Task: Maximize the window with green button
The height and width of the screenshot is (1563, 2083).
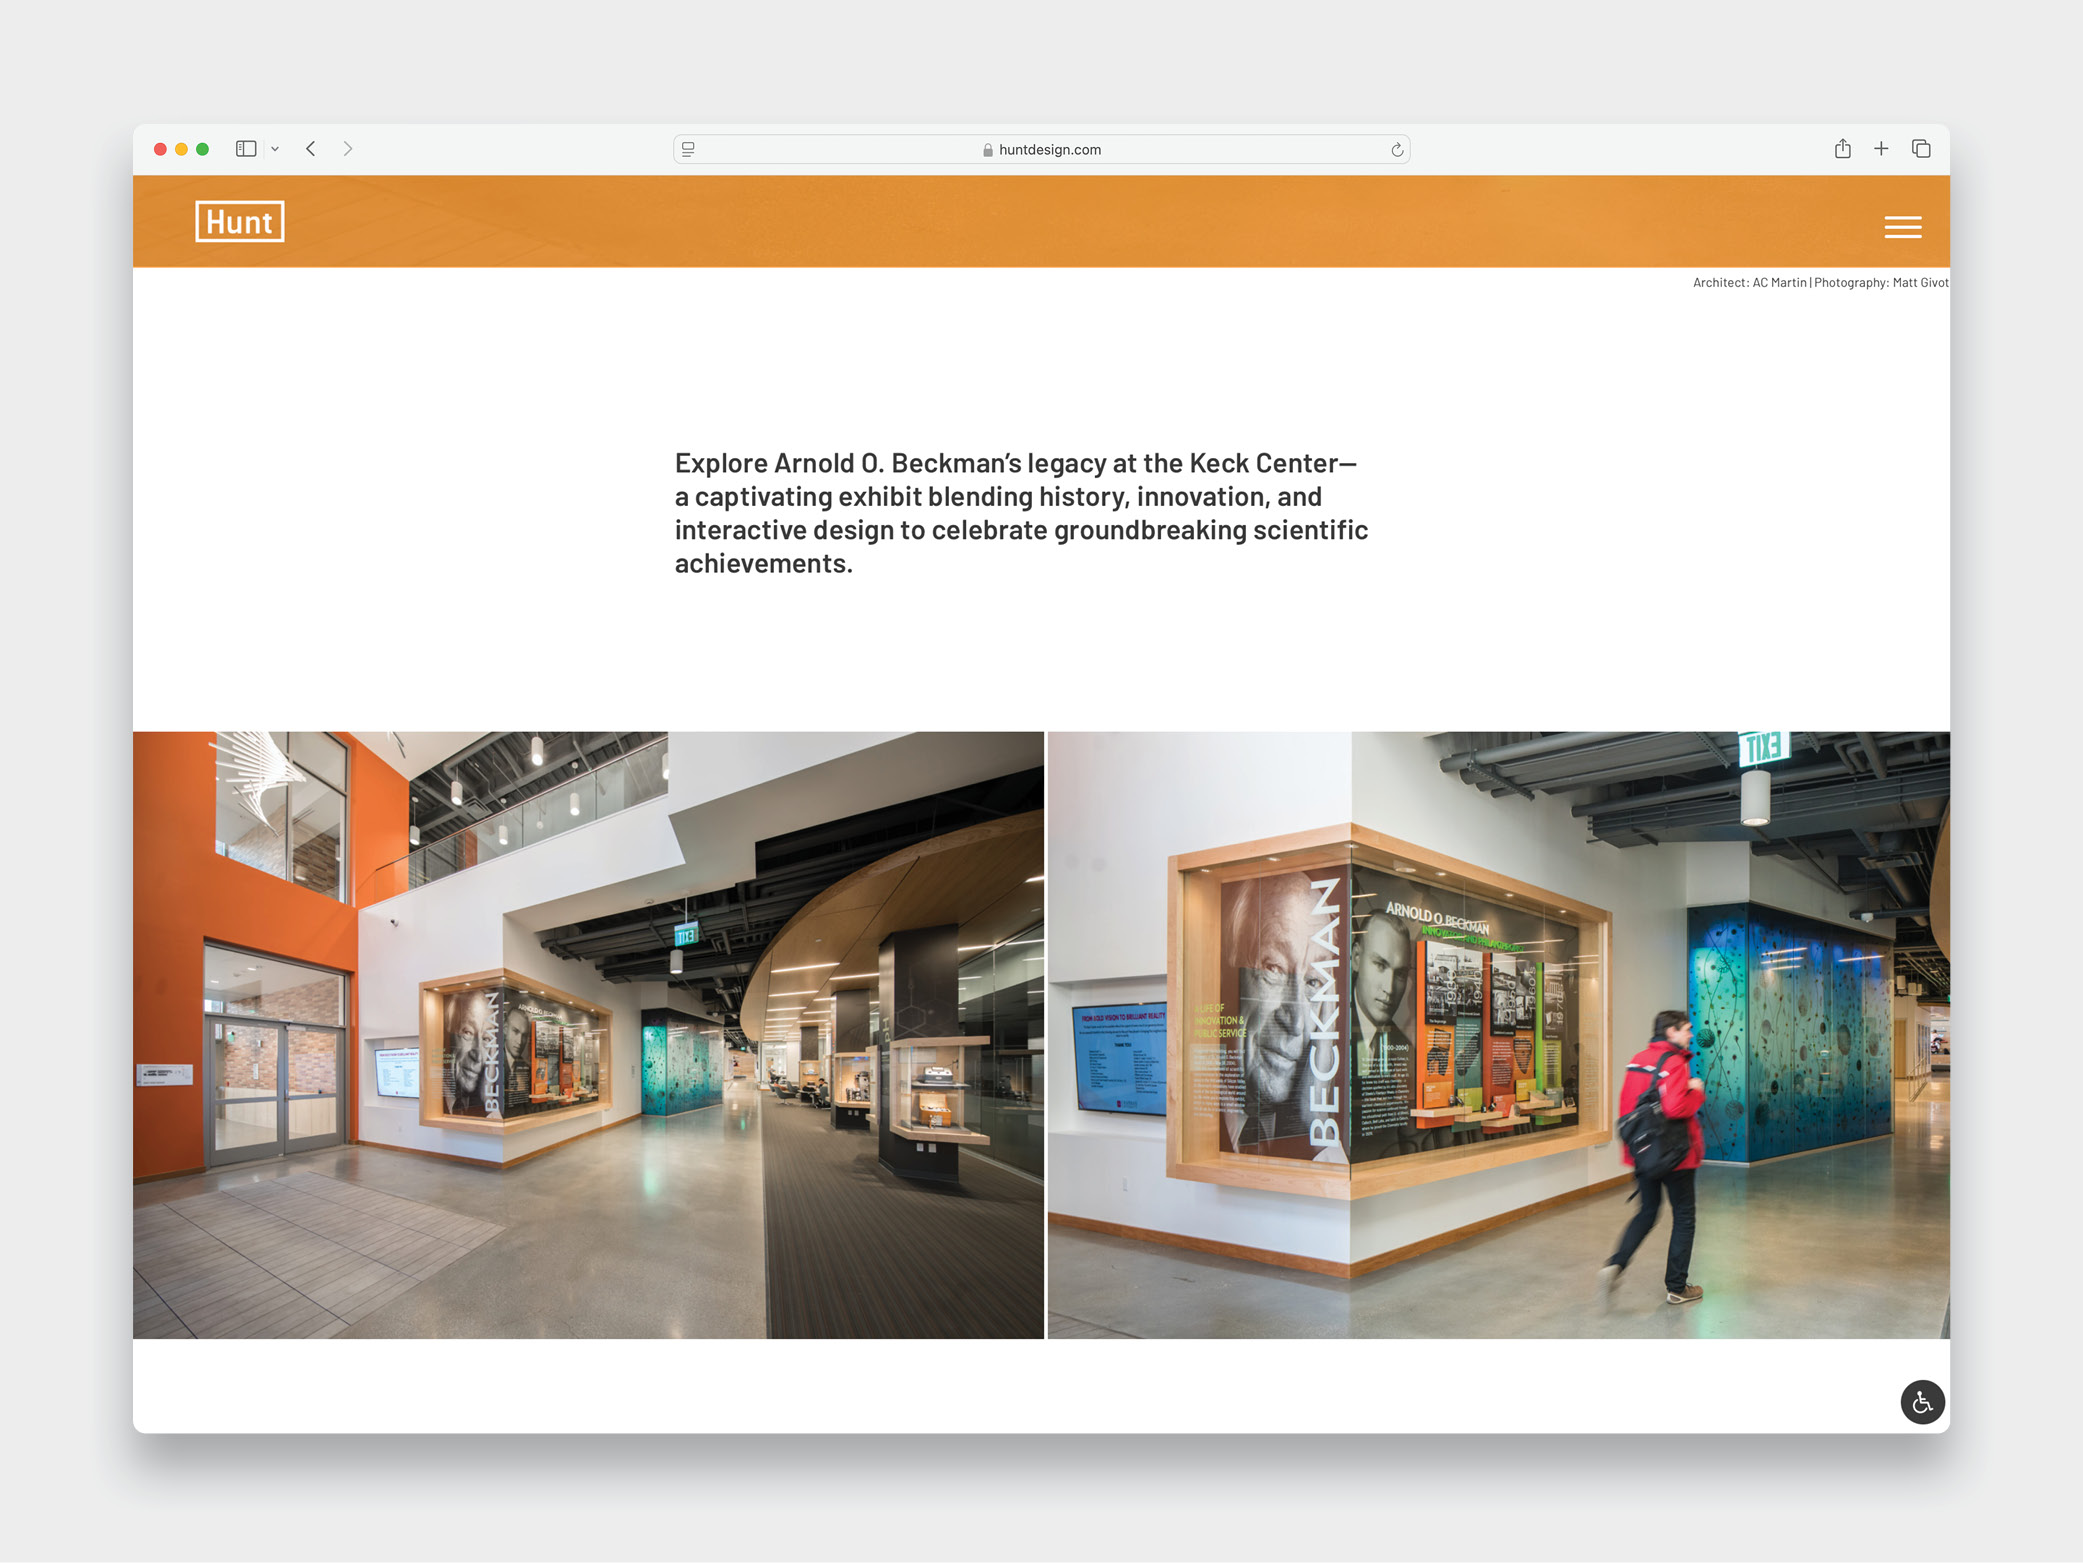Action: (x=203, y=149)
